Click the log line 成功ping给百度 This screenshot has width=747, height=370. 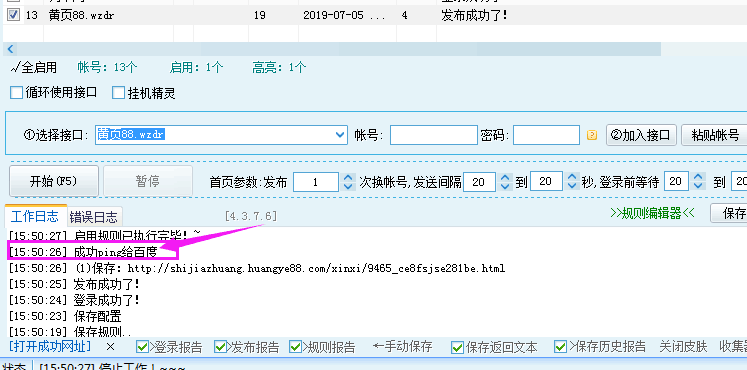pyautogui.click(x=83, y=251)
